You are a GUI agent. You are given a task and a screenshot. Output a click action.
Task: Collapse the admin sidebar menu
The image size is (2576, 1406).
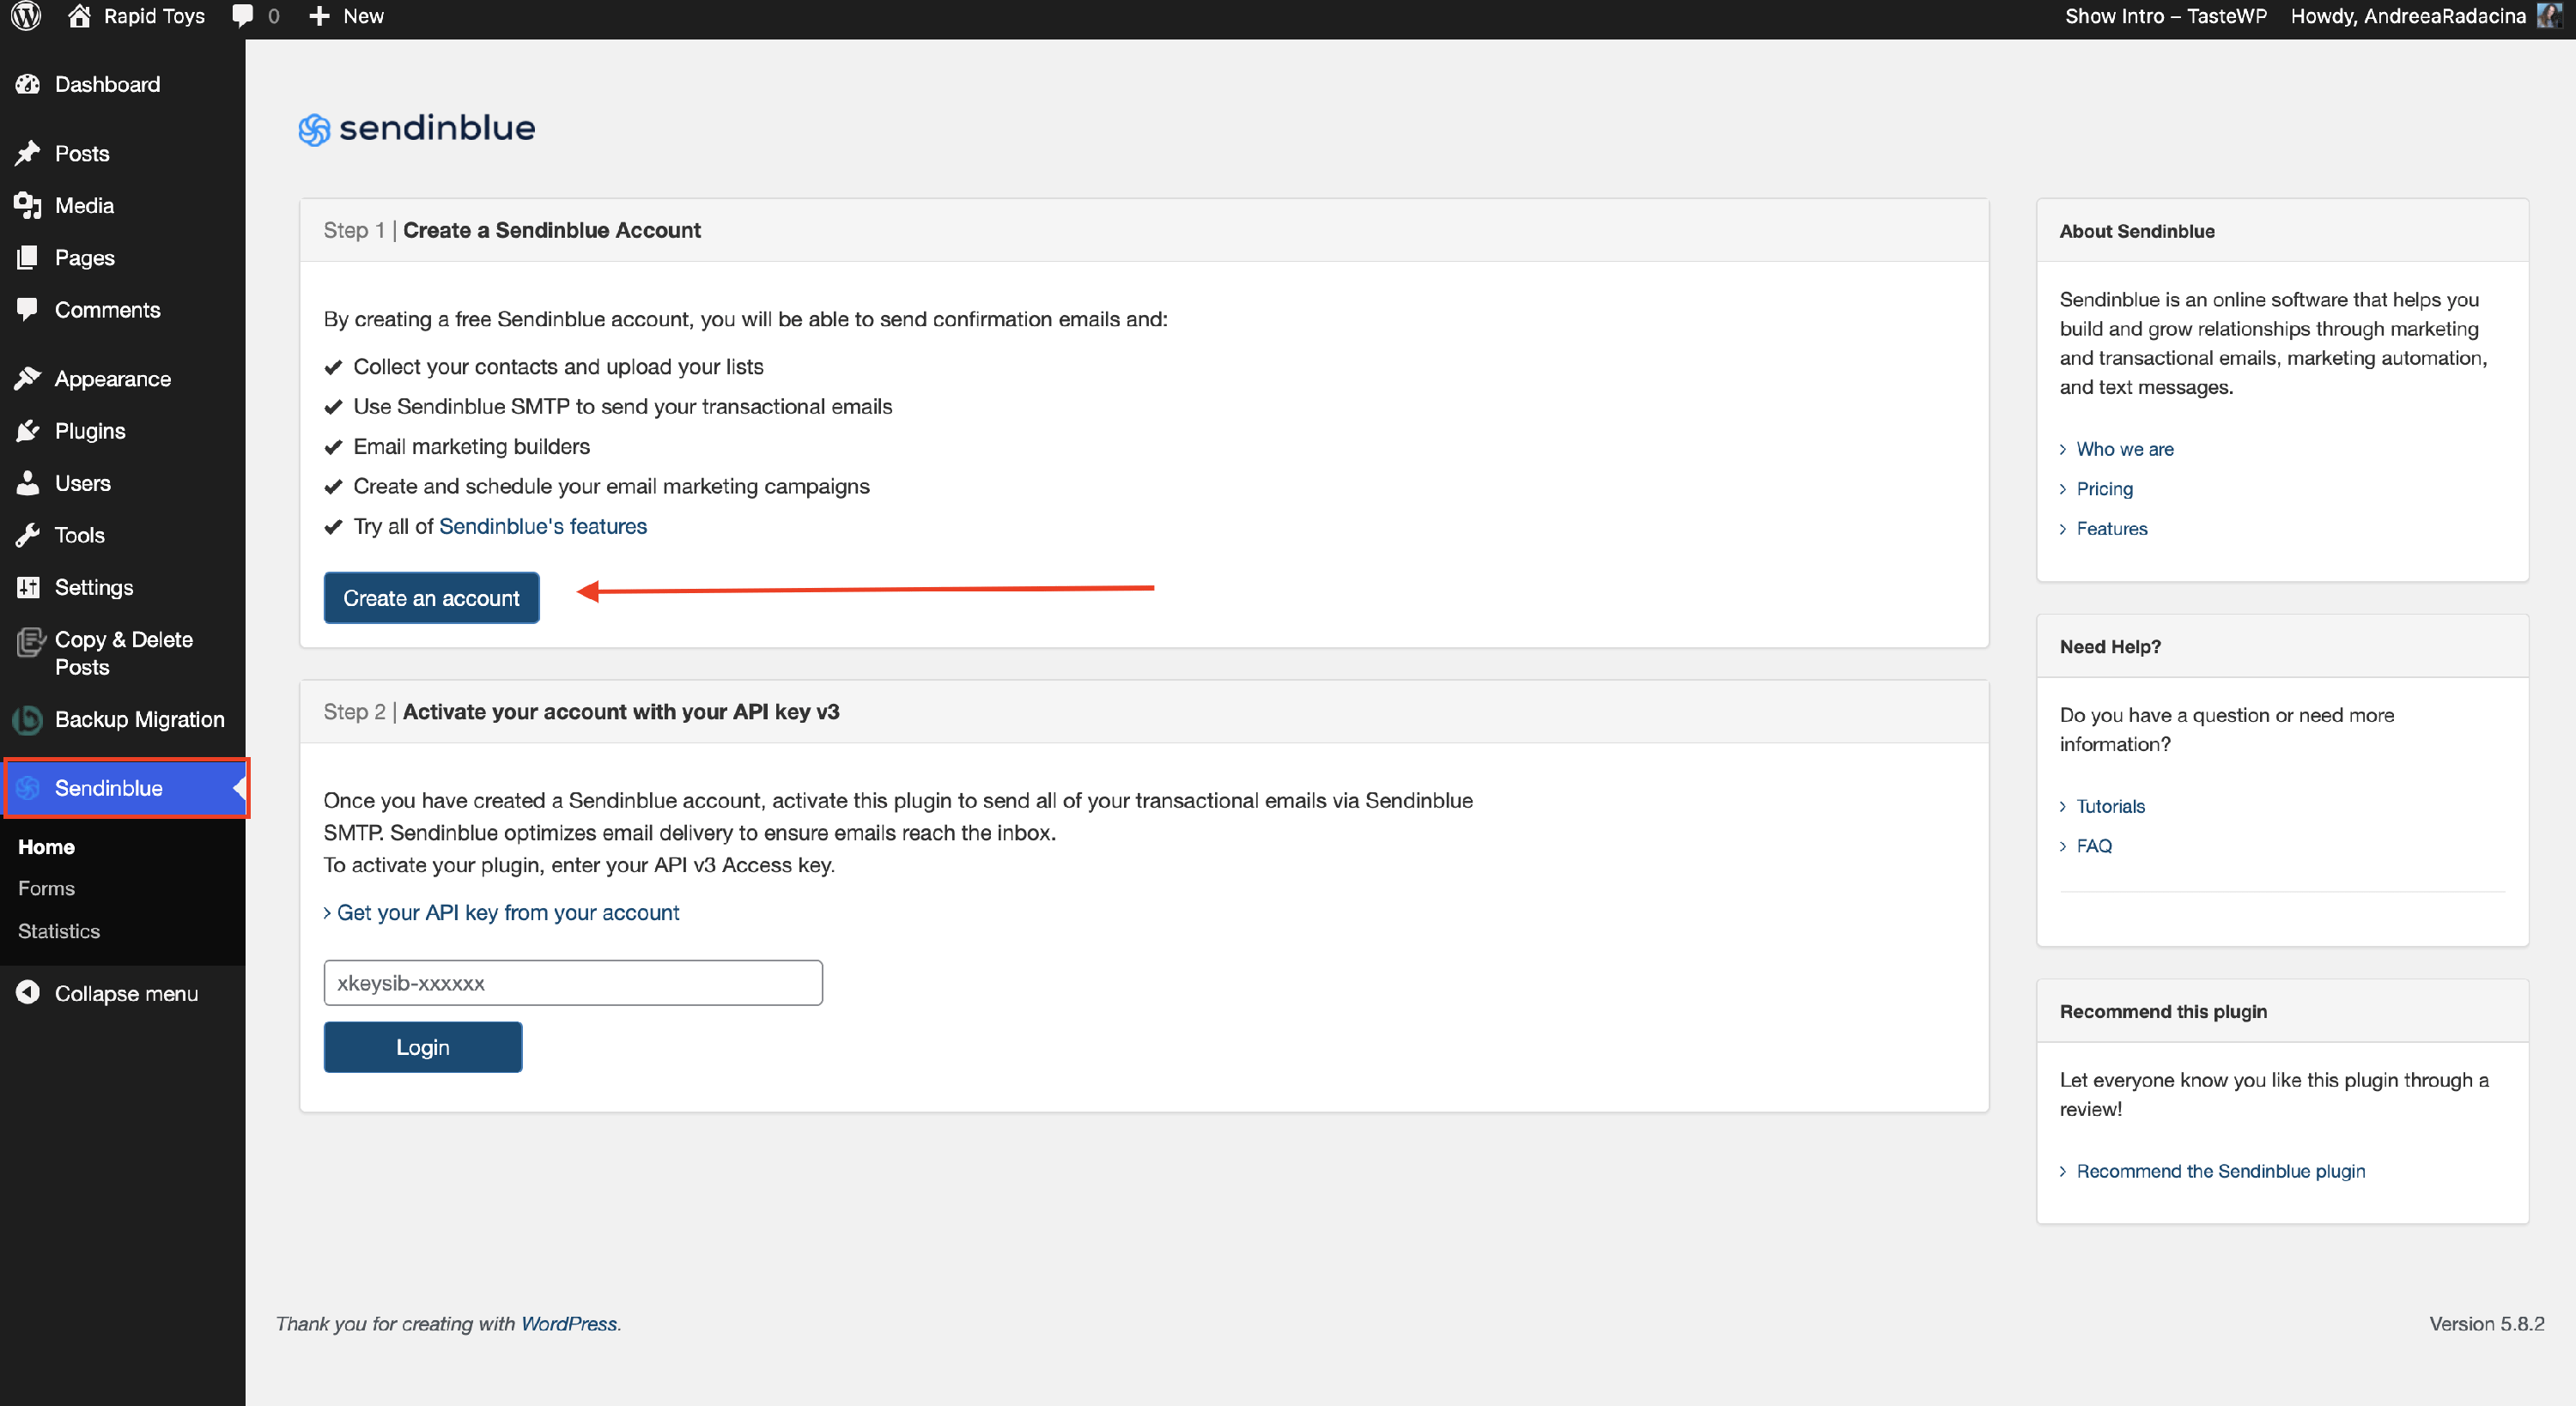[126, 993]
